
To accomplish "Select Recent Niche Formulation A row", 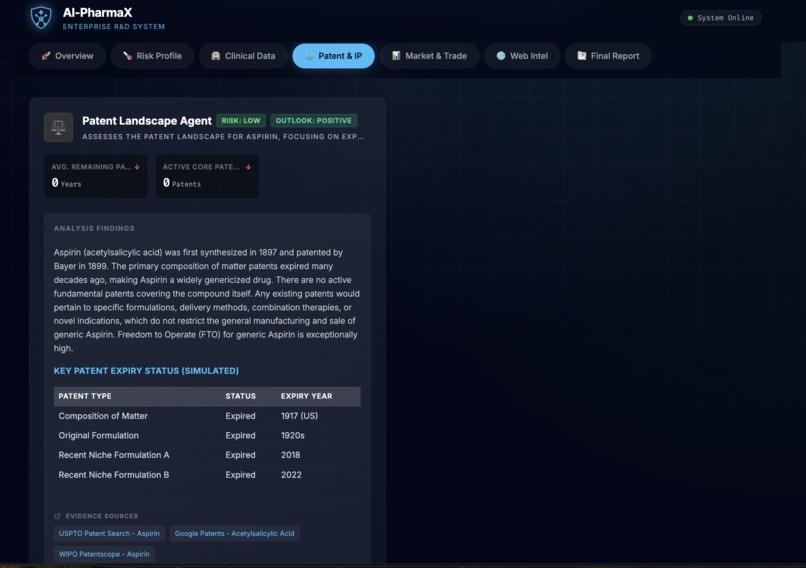I will click(x=207, y=455).
